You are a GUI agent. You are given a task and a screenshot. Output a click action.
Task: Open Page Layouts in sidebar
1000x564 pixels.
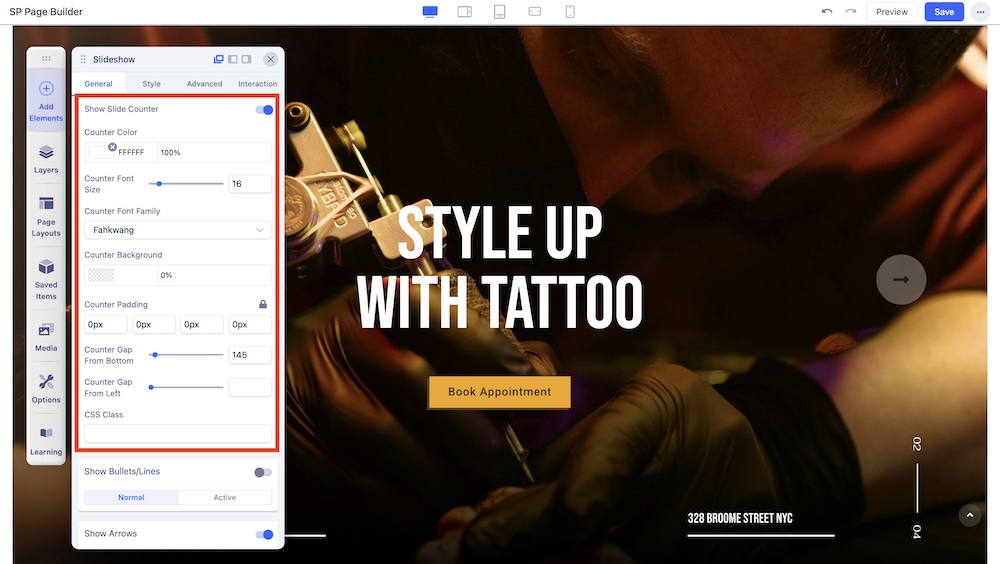pyautogui.click(x=46, y=204)
